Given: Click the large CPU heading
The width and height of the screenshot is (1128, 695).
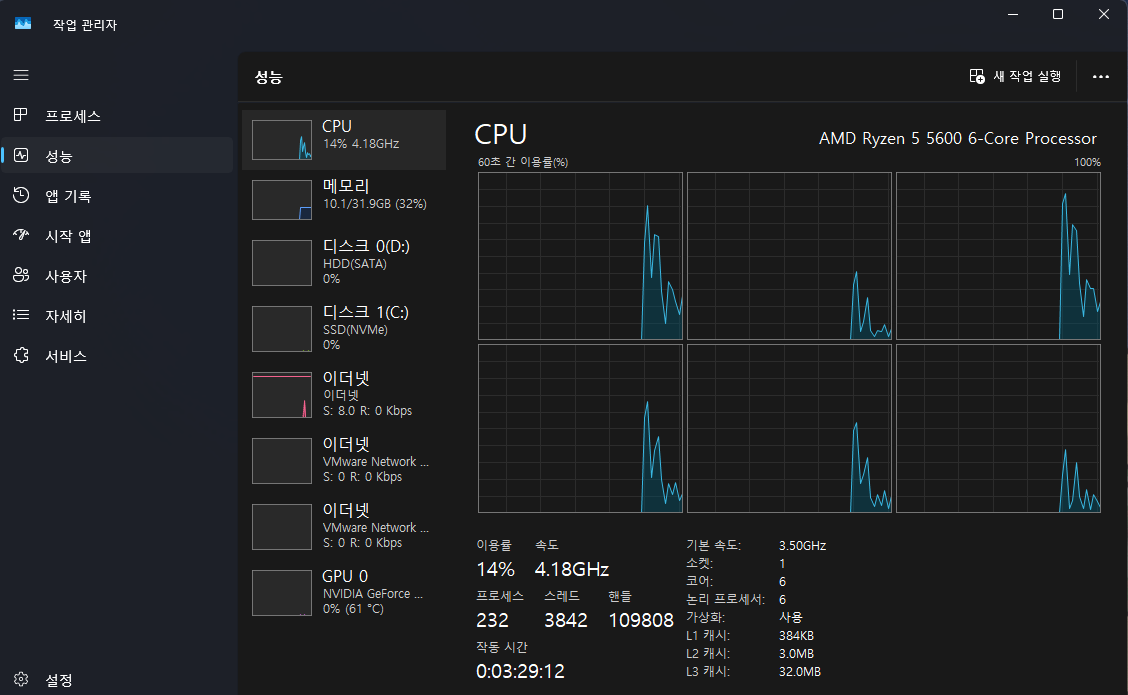Looking at the screenshot, I should (x=501, y=135).
